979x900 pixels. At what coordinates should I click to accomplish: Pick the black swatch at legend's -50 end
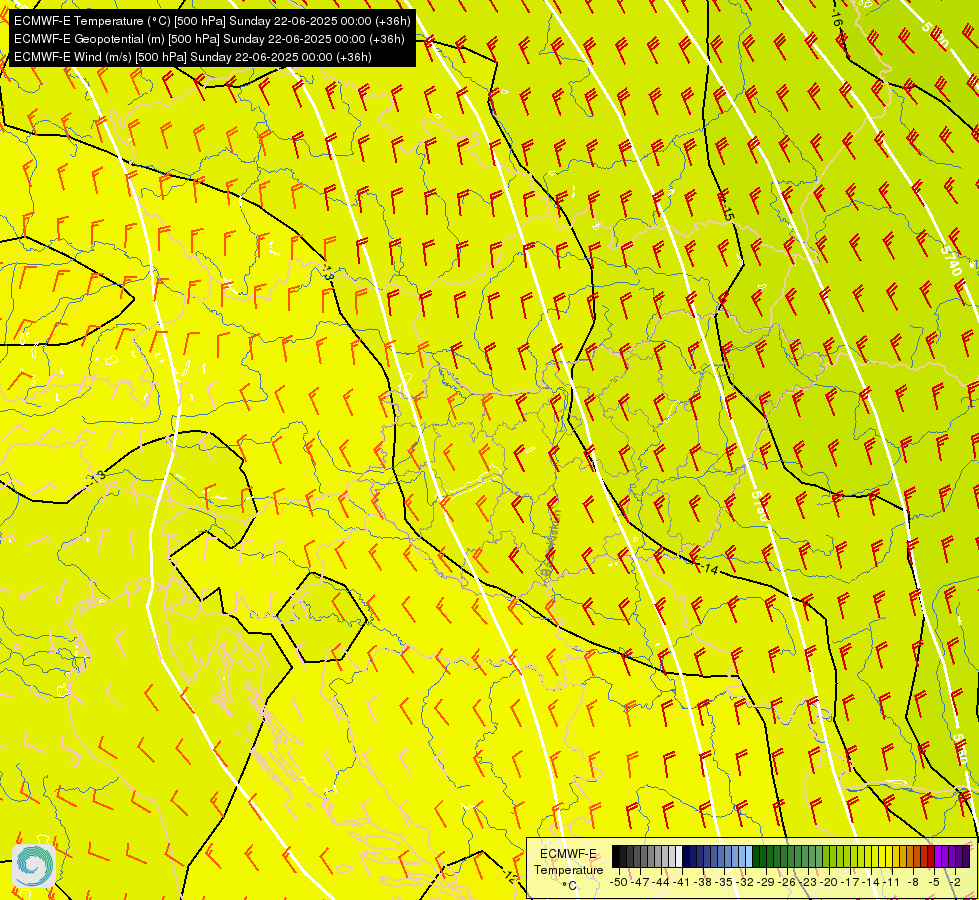tap(616, 857)
